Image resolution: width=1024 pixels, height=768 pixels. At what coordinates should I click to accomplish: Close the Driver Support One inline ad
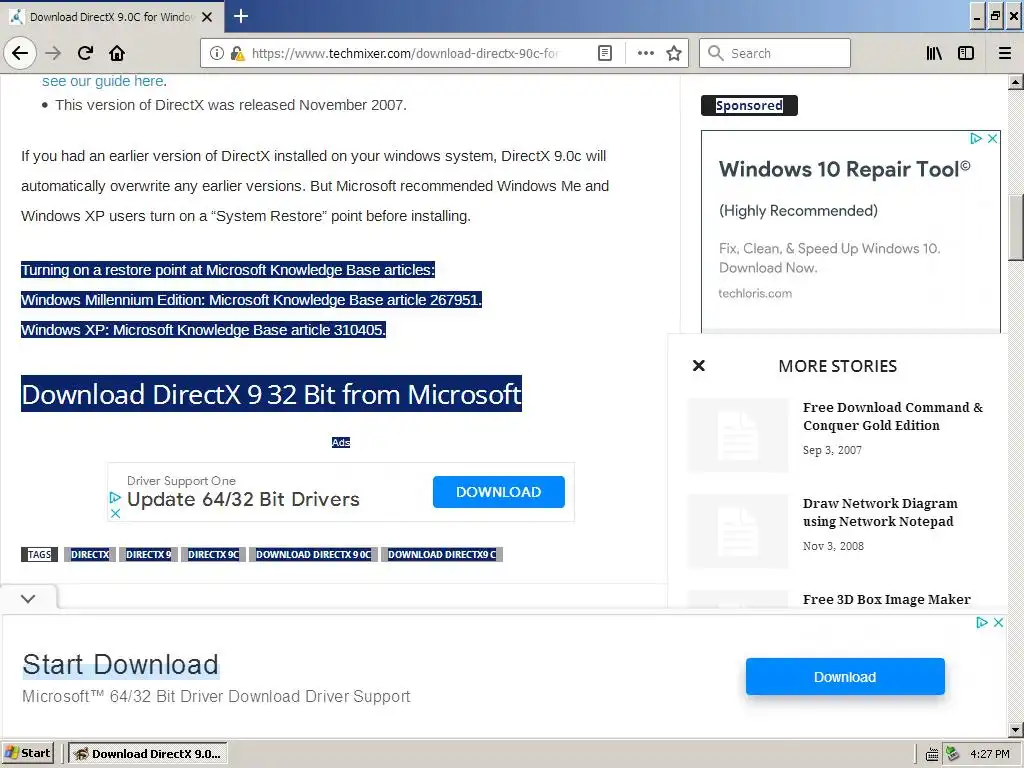click(115, 513)
